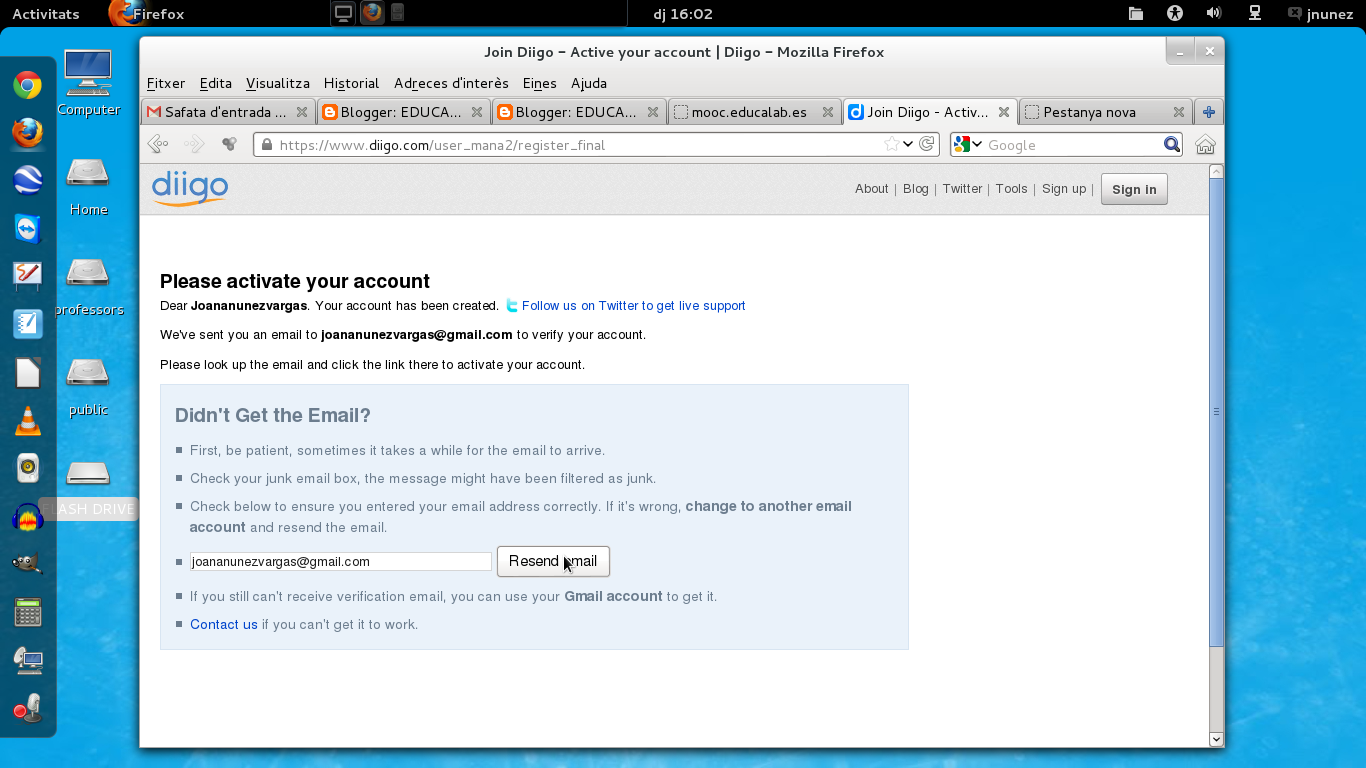Click the email address input field
The width and height of the screenshot is (1366, 768).
[341, 562]
